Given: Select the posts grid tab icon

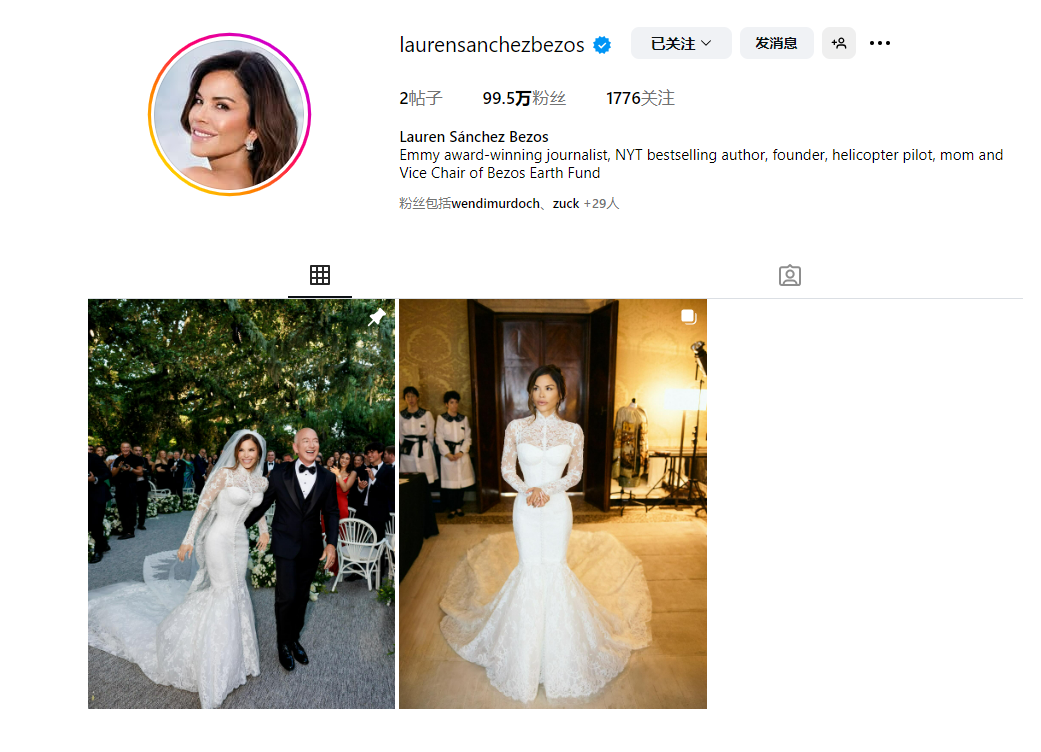Looking at the screenshot, I should tap(320, 275).
